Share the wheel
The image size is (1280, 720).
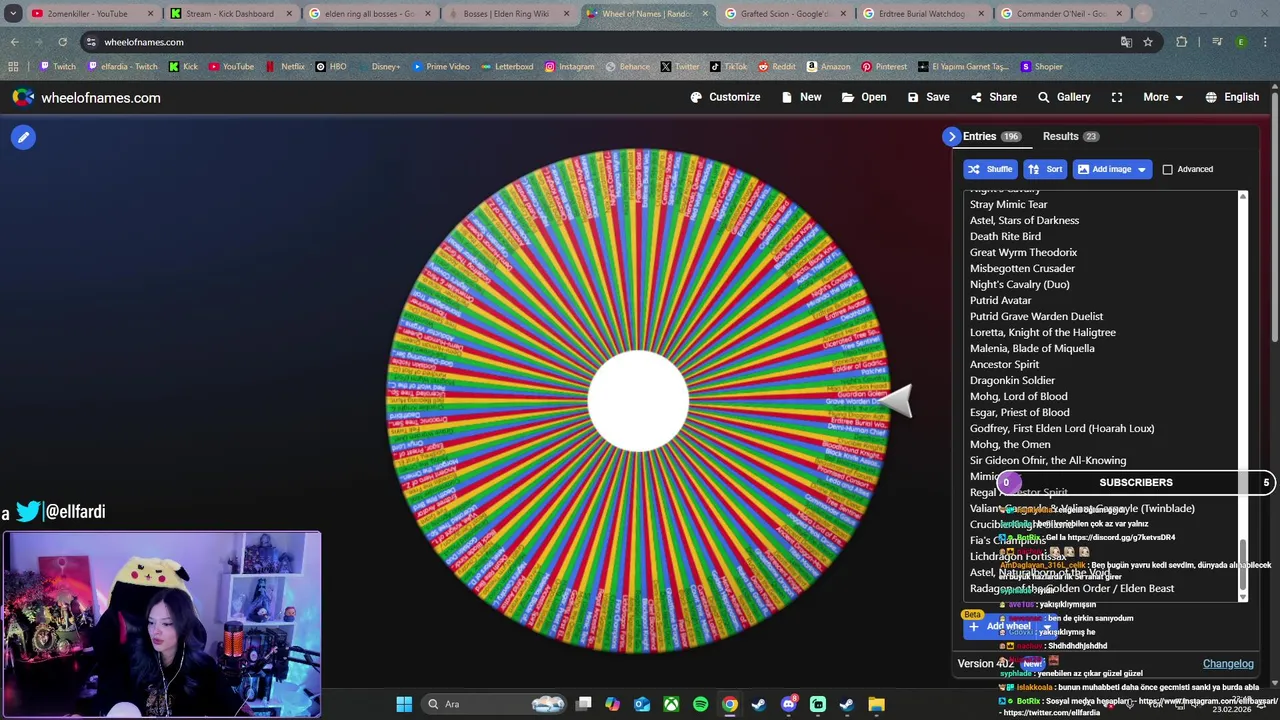(993, 97)
